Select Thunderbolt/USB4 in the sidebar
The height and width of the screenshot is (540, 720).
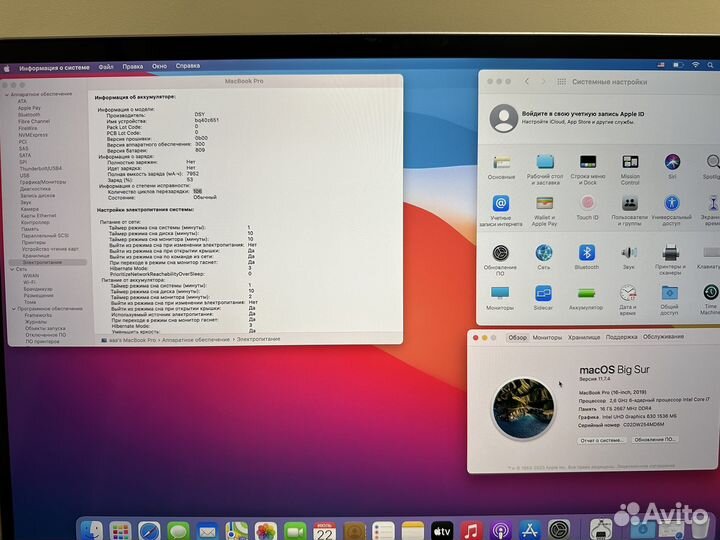coord(40,169)
